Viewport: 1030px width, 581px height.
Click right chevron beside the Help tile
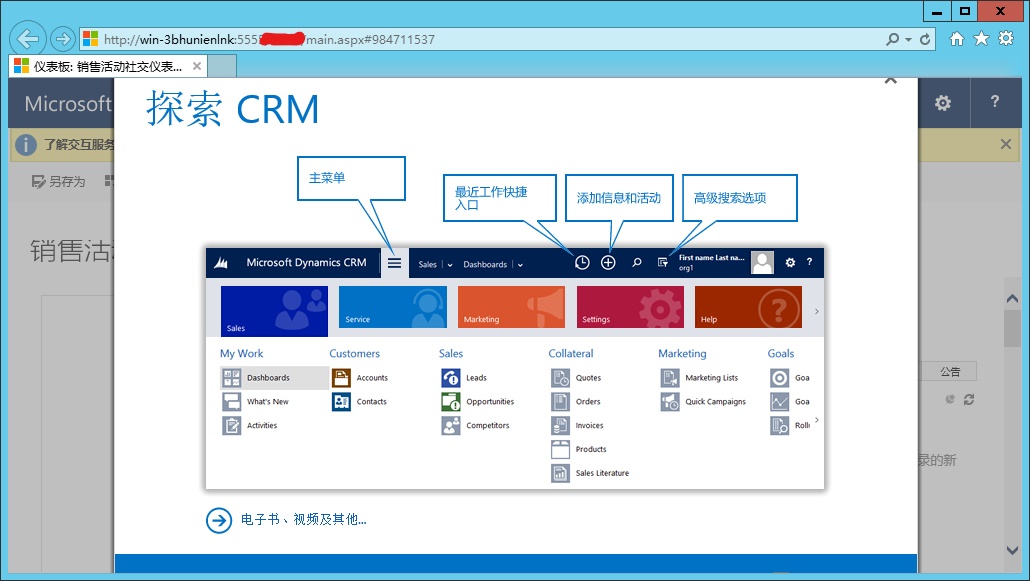pos(817,312)
